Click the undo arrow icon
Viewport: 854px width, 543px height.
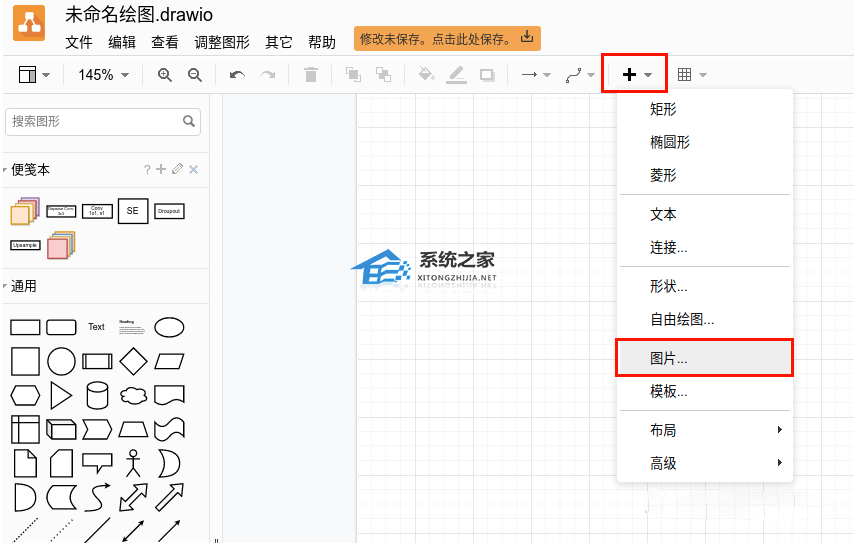click(x=237, y=75)
